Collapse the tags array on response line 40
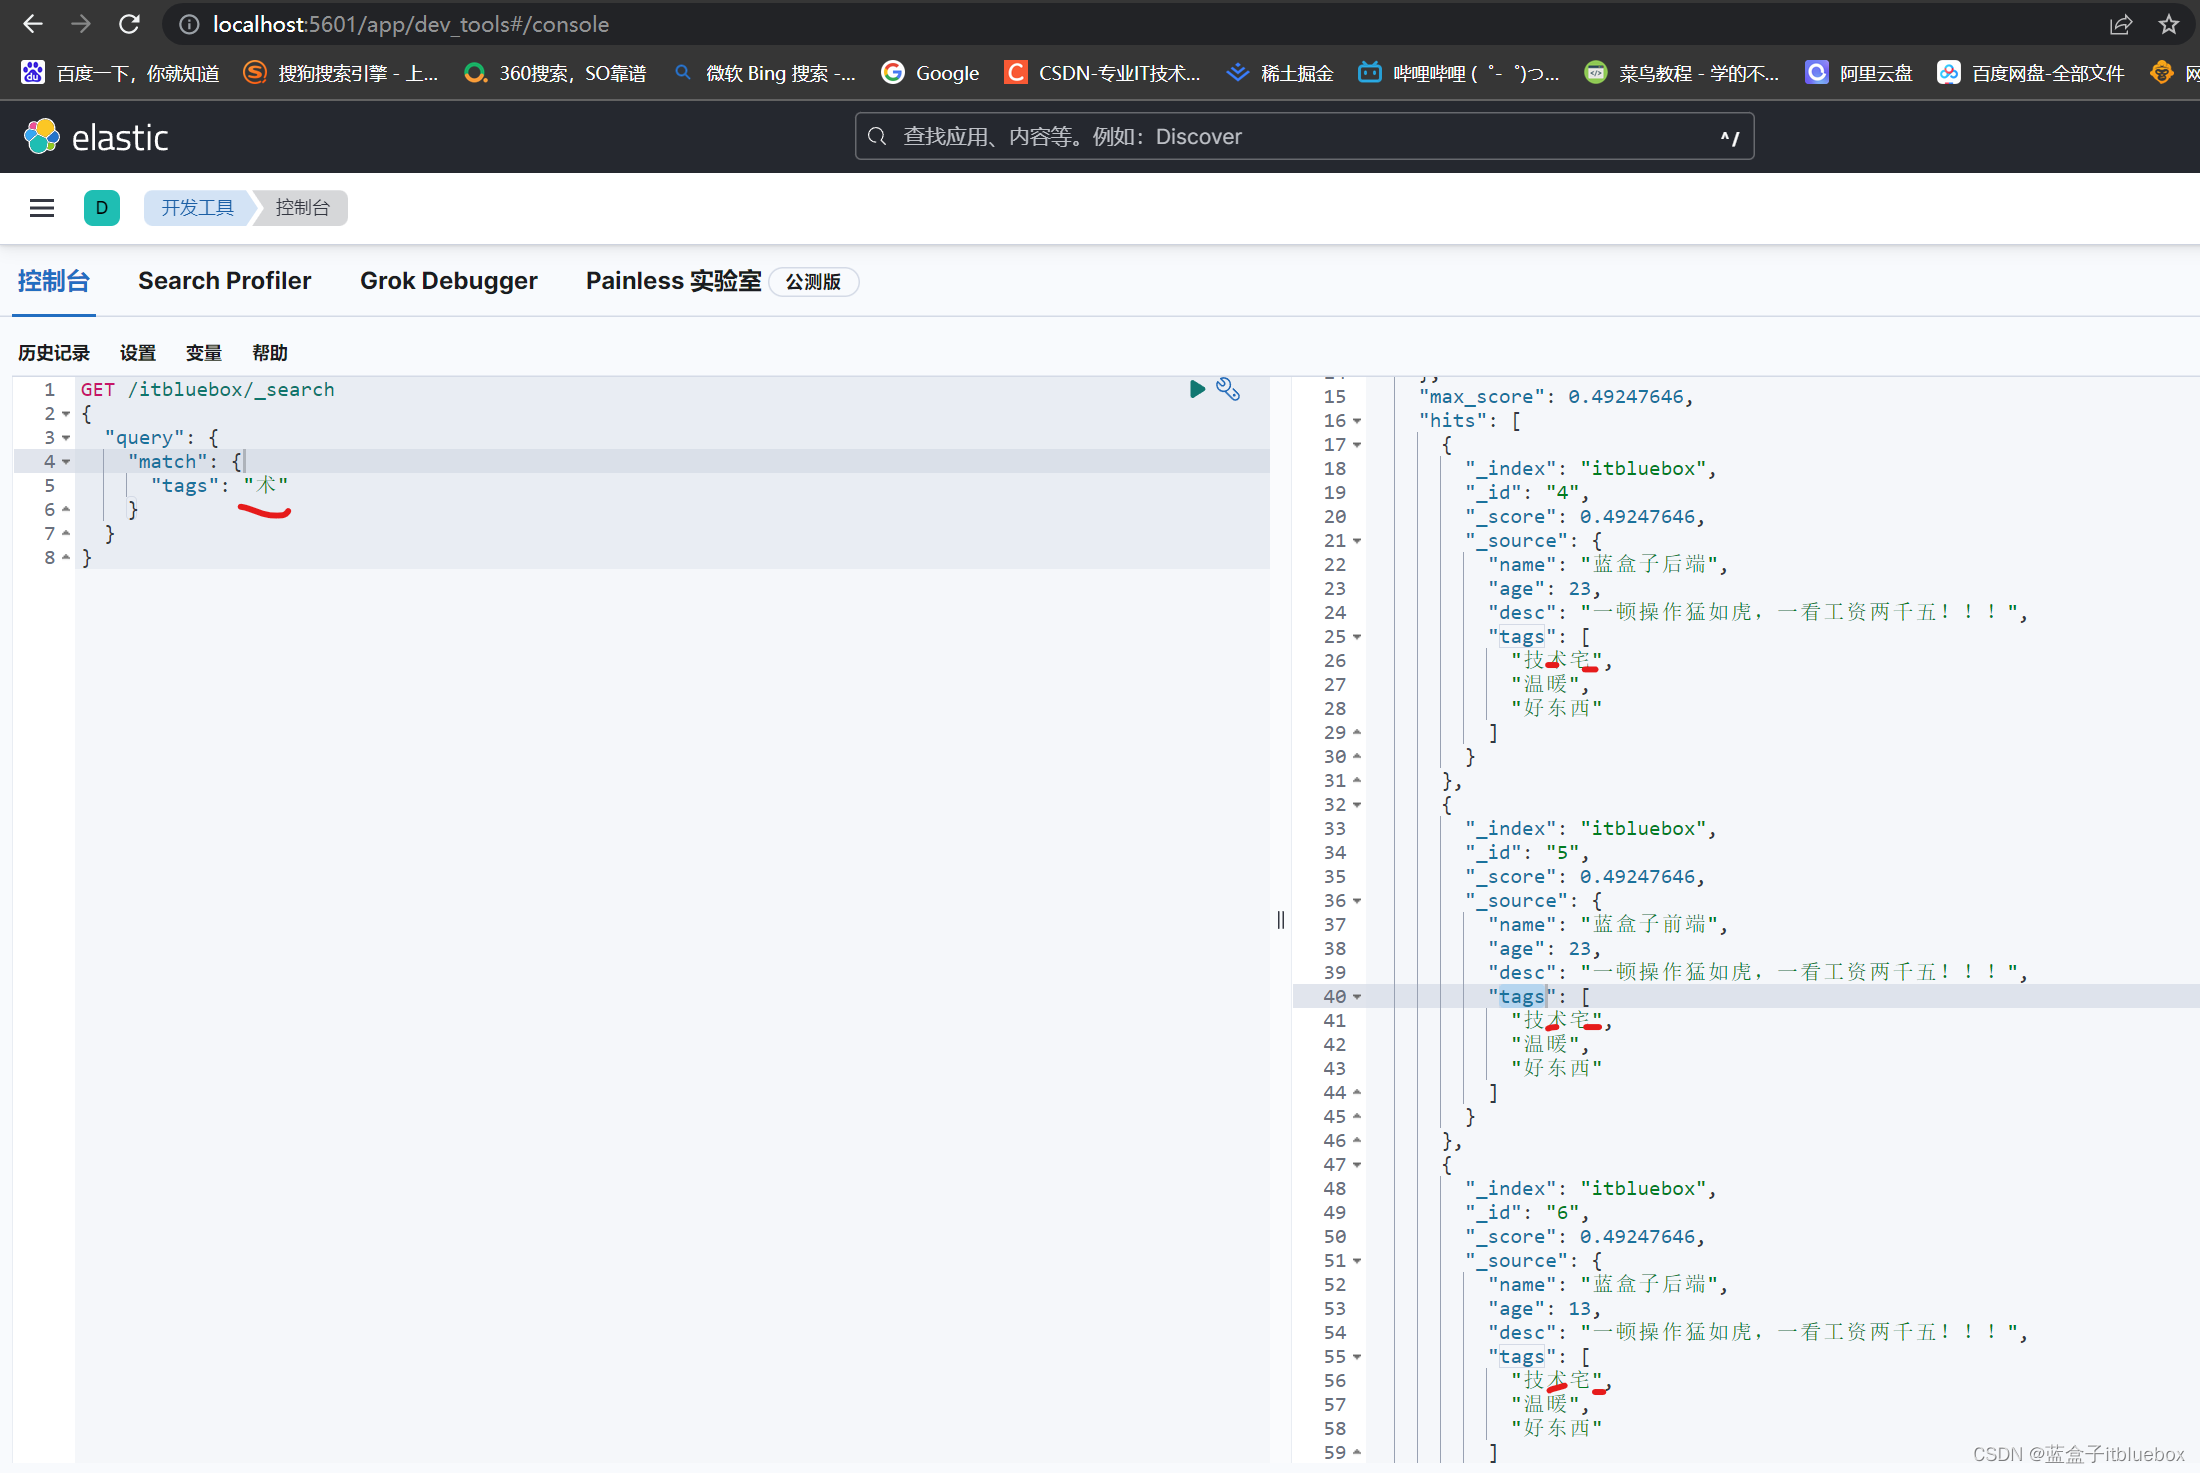The height and width of the screenshot is (1473, 2200). (1357, 997)
